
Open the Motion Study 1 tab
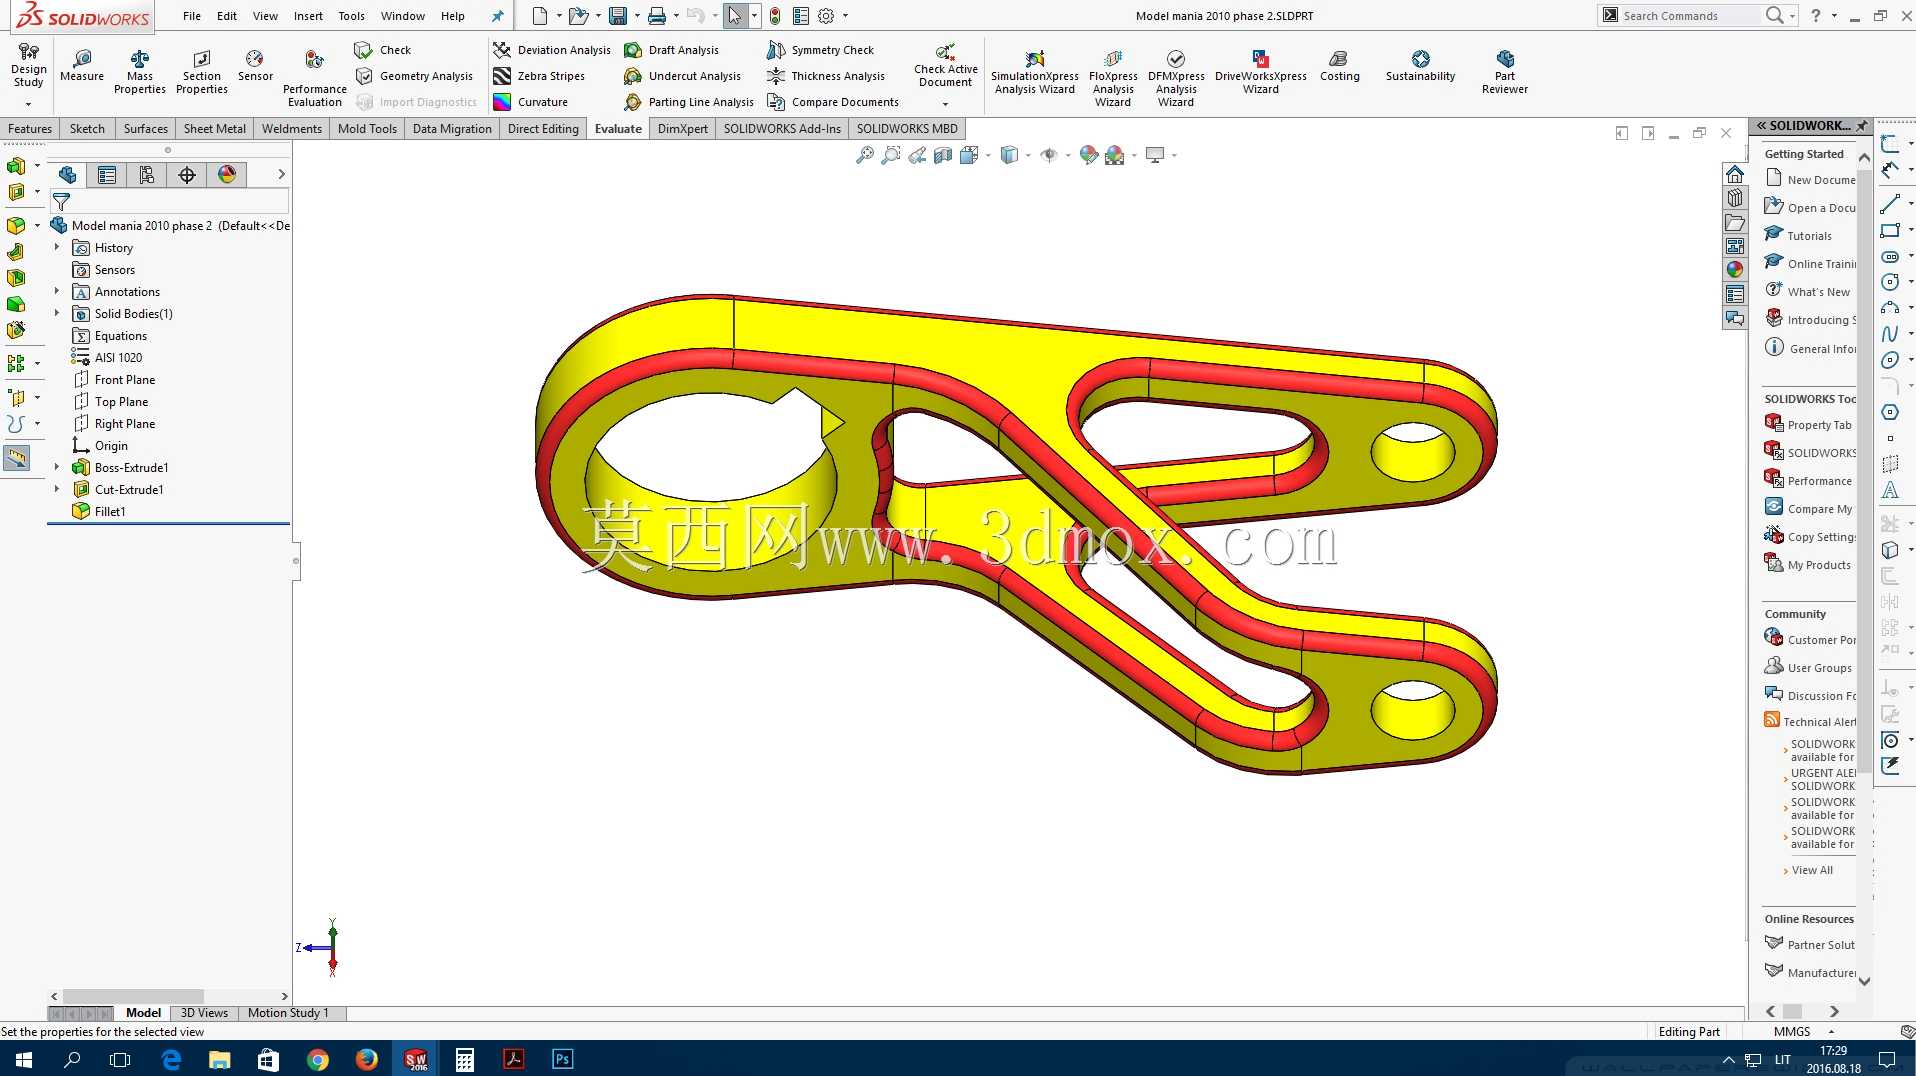(288, 1013)
